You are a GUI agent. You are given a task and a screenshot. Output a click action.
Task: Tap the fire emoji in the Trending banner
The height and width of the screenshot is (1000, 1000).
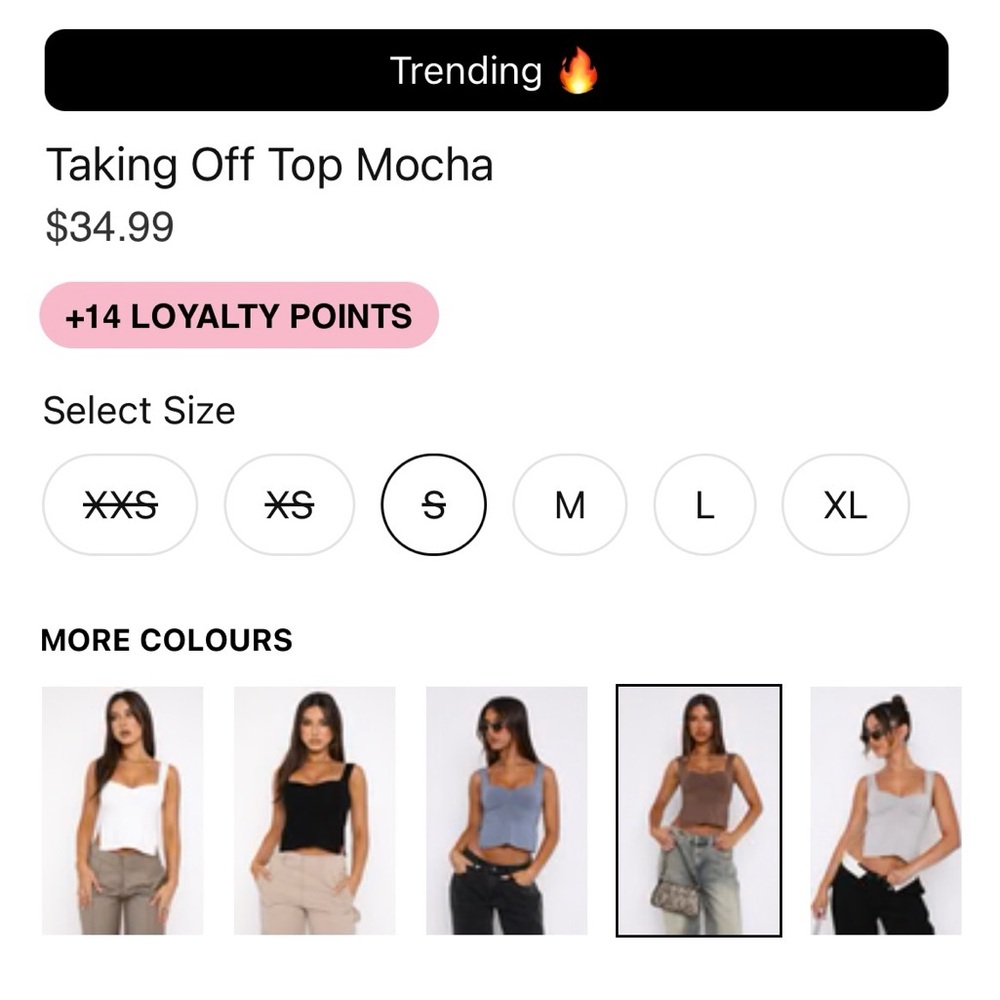[x=578, y=70]
